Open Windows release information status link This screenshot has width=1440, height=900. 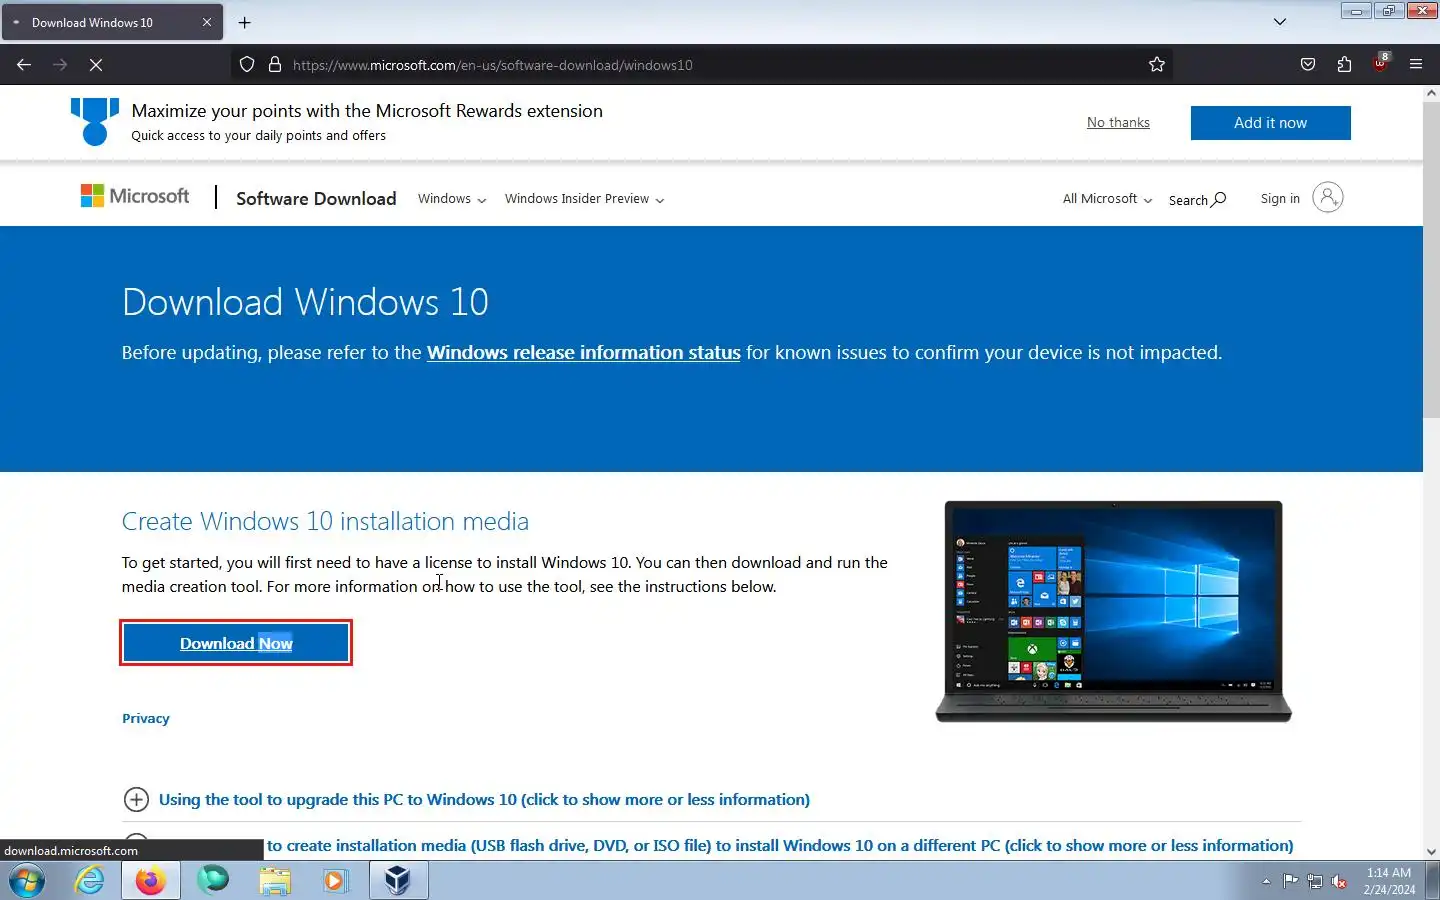[x=583, y=352]
